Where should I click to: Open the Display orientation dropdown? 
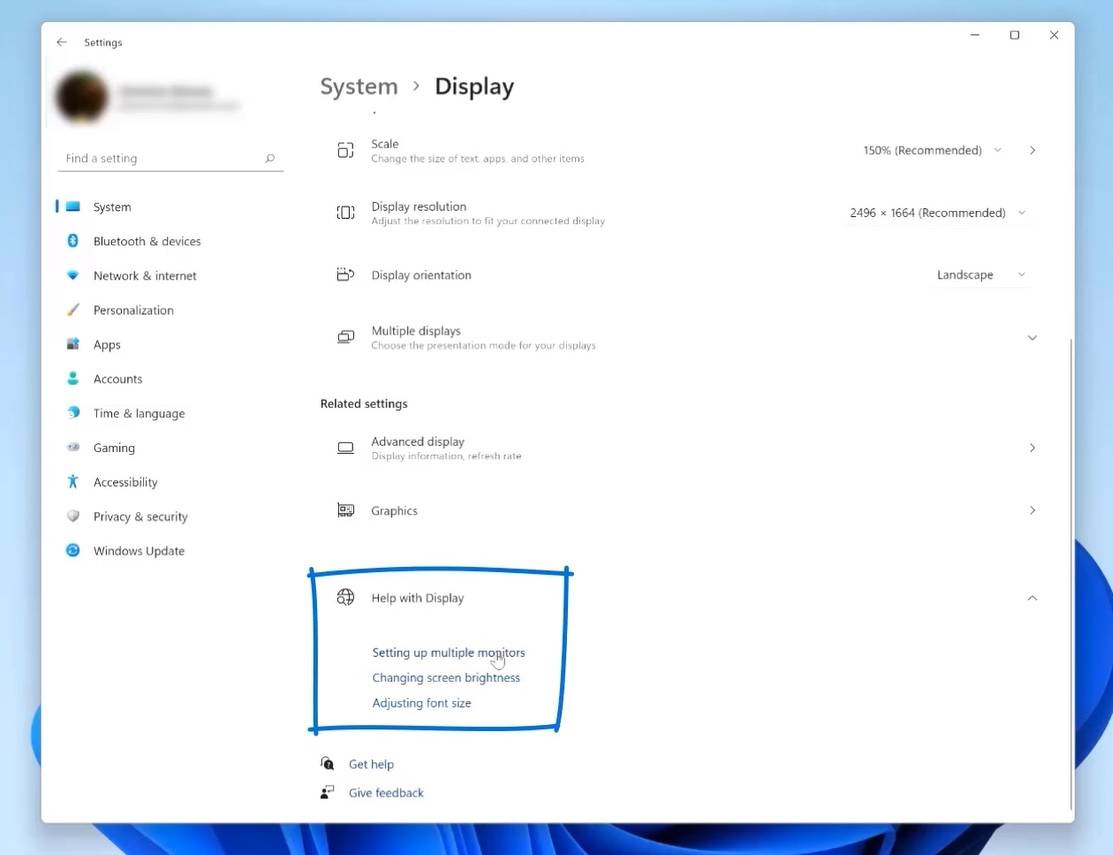(1019, 274)
